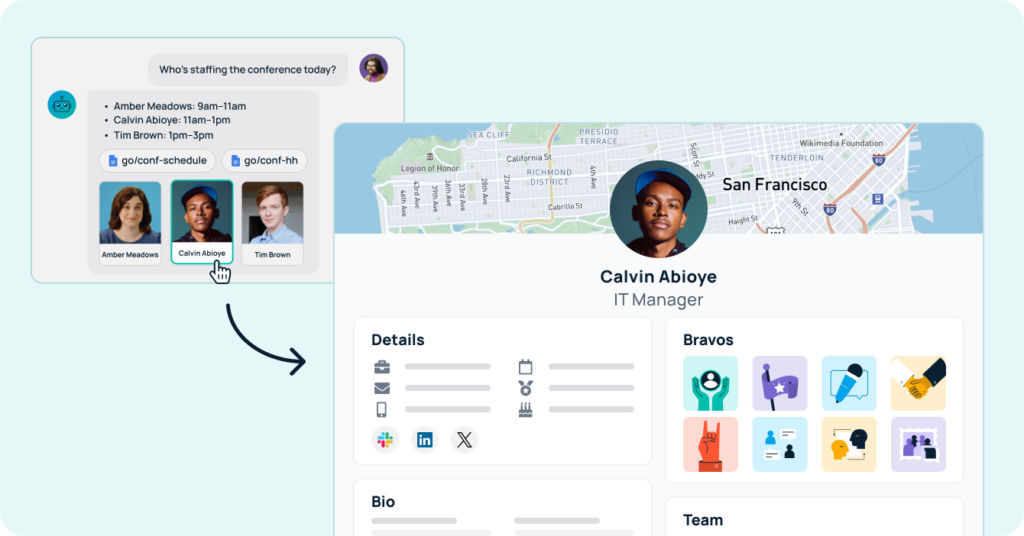
Task: Click the briefcase icon in Details
Action: click(382, 367)
